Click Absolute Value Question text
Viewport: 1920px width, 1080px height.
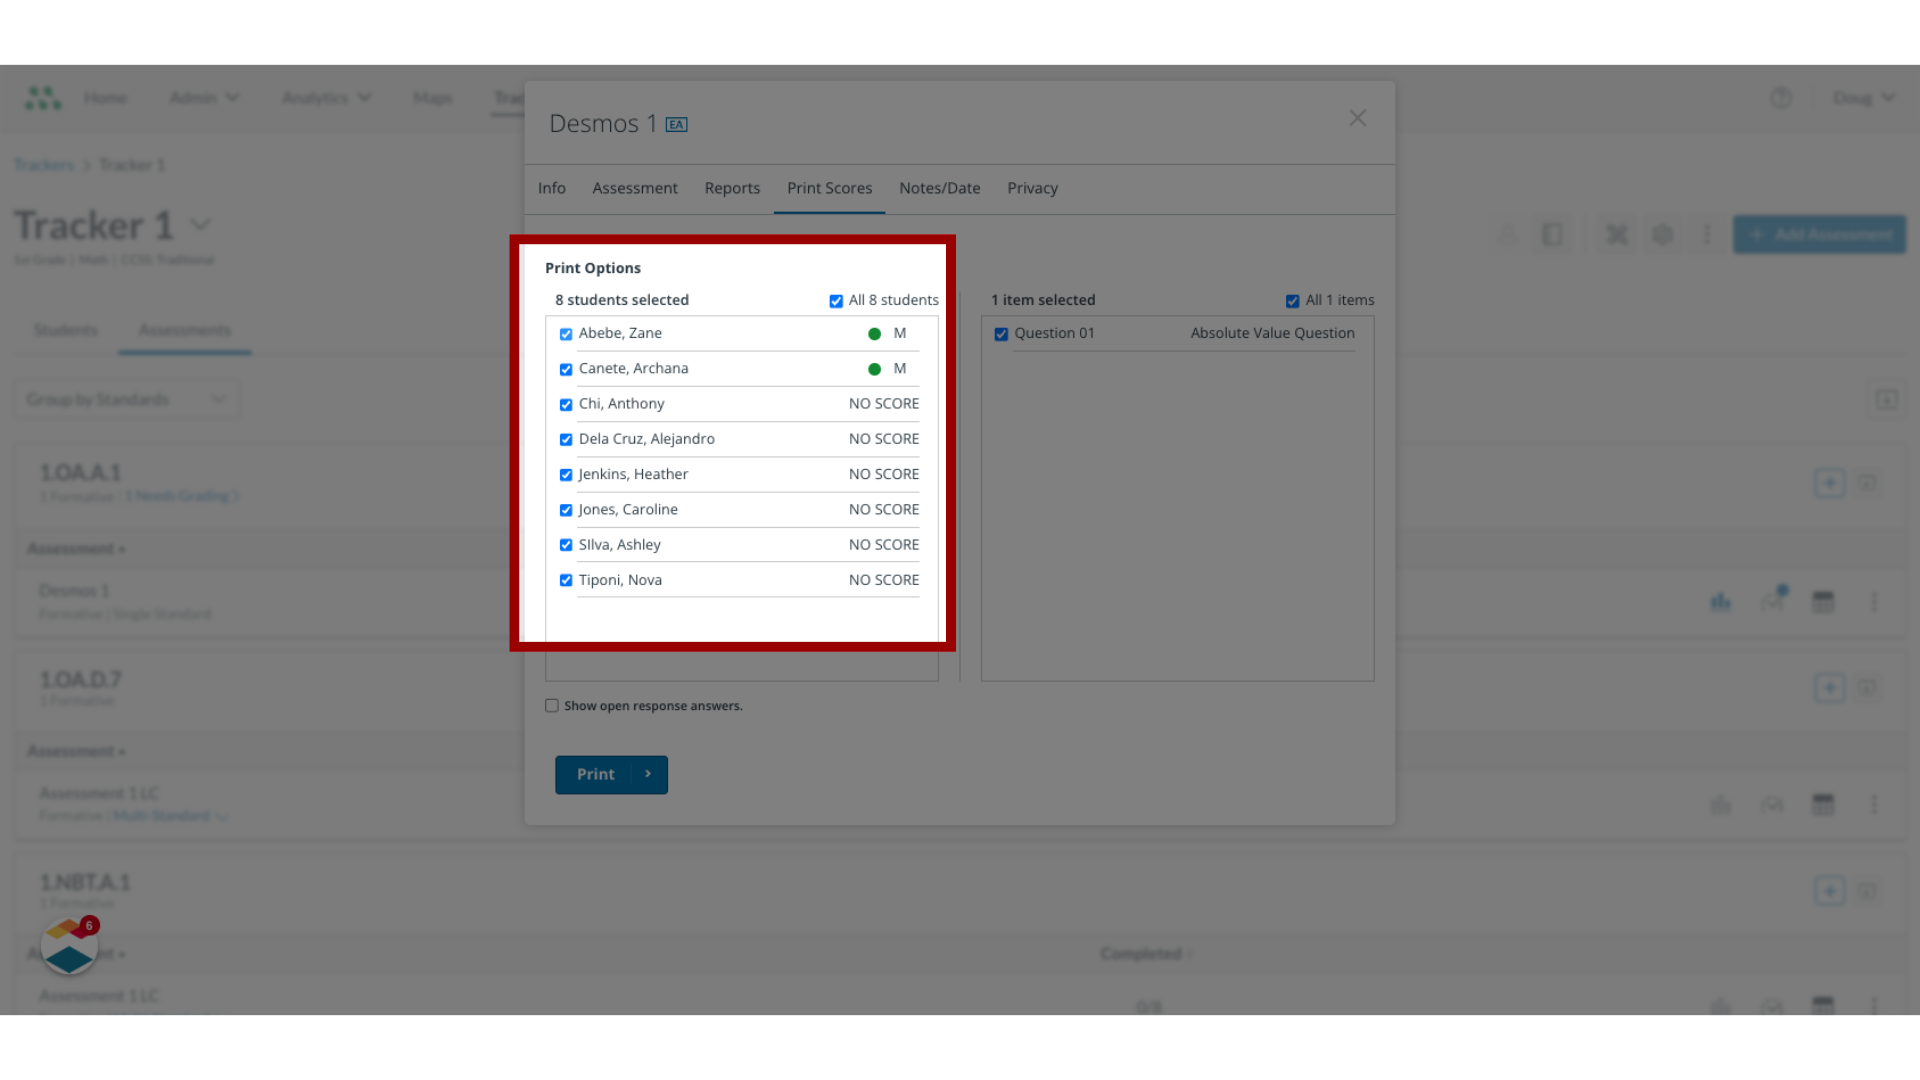point(1272,333)
